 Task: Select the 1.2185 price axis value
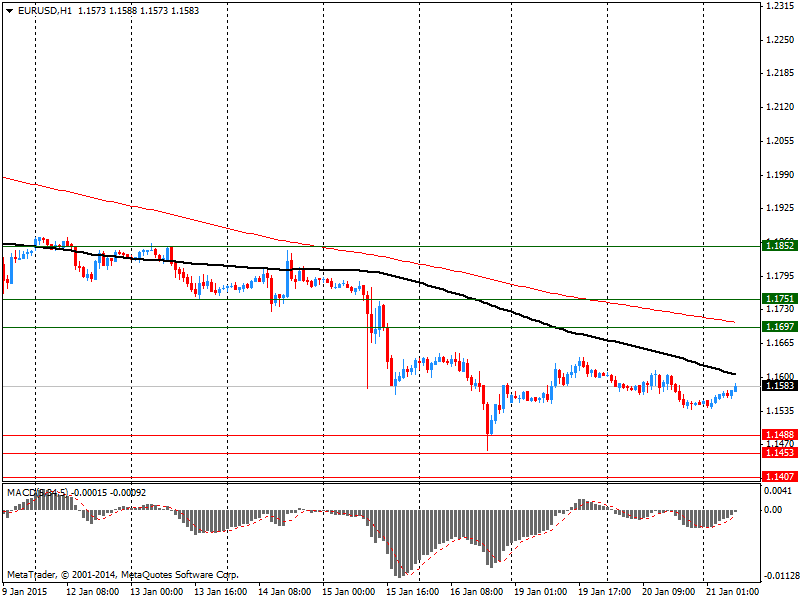(x=780, y=73)
